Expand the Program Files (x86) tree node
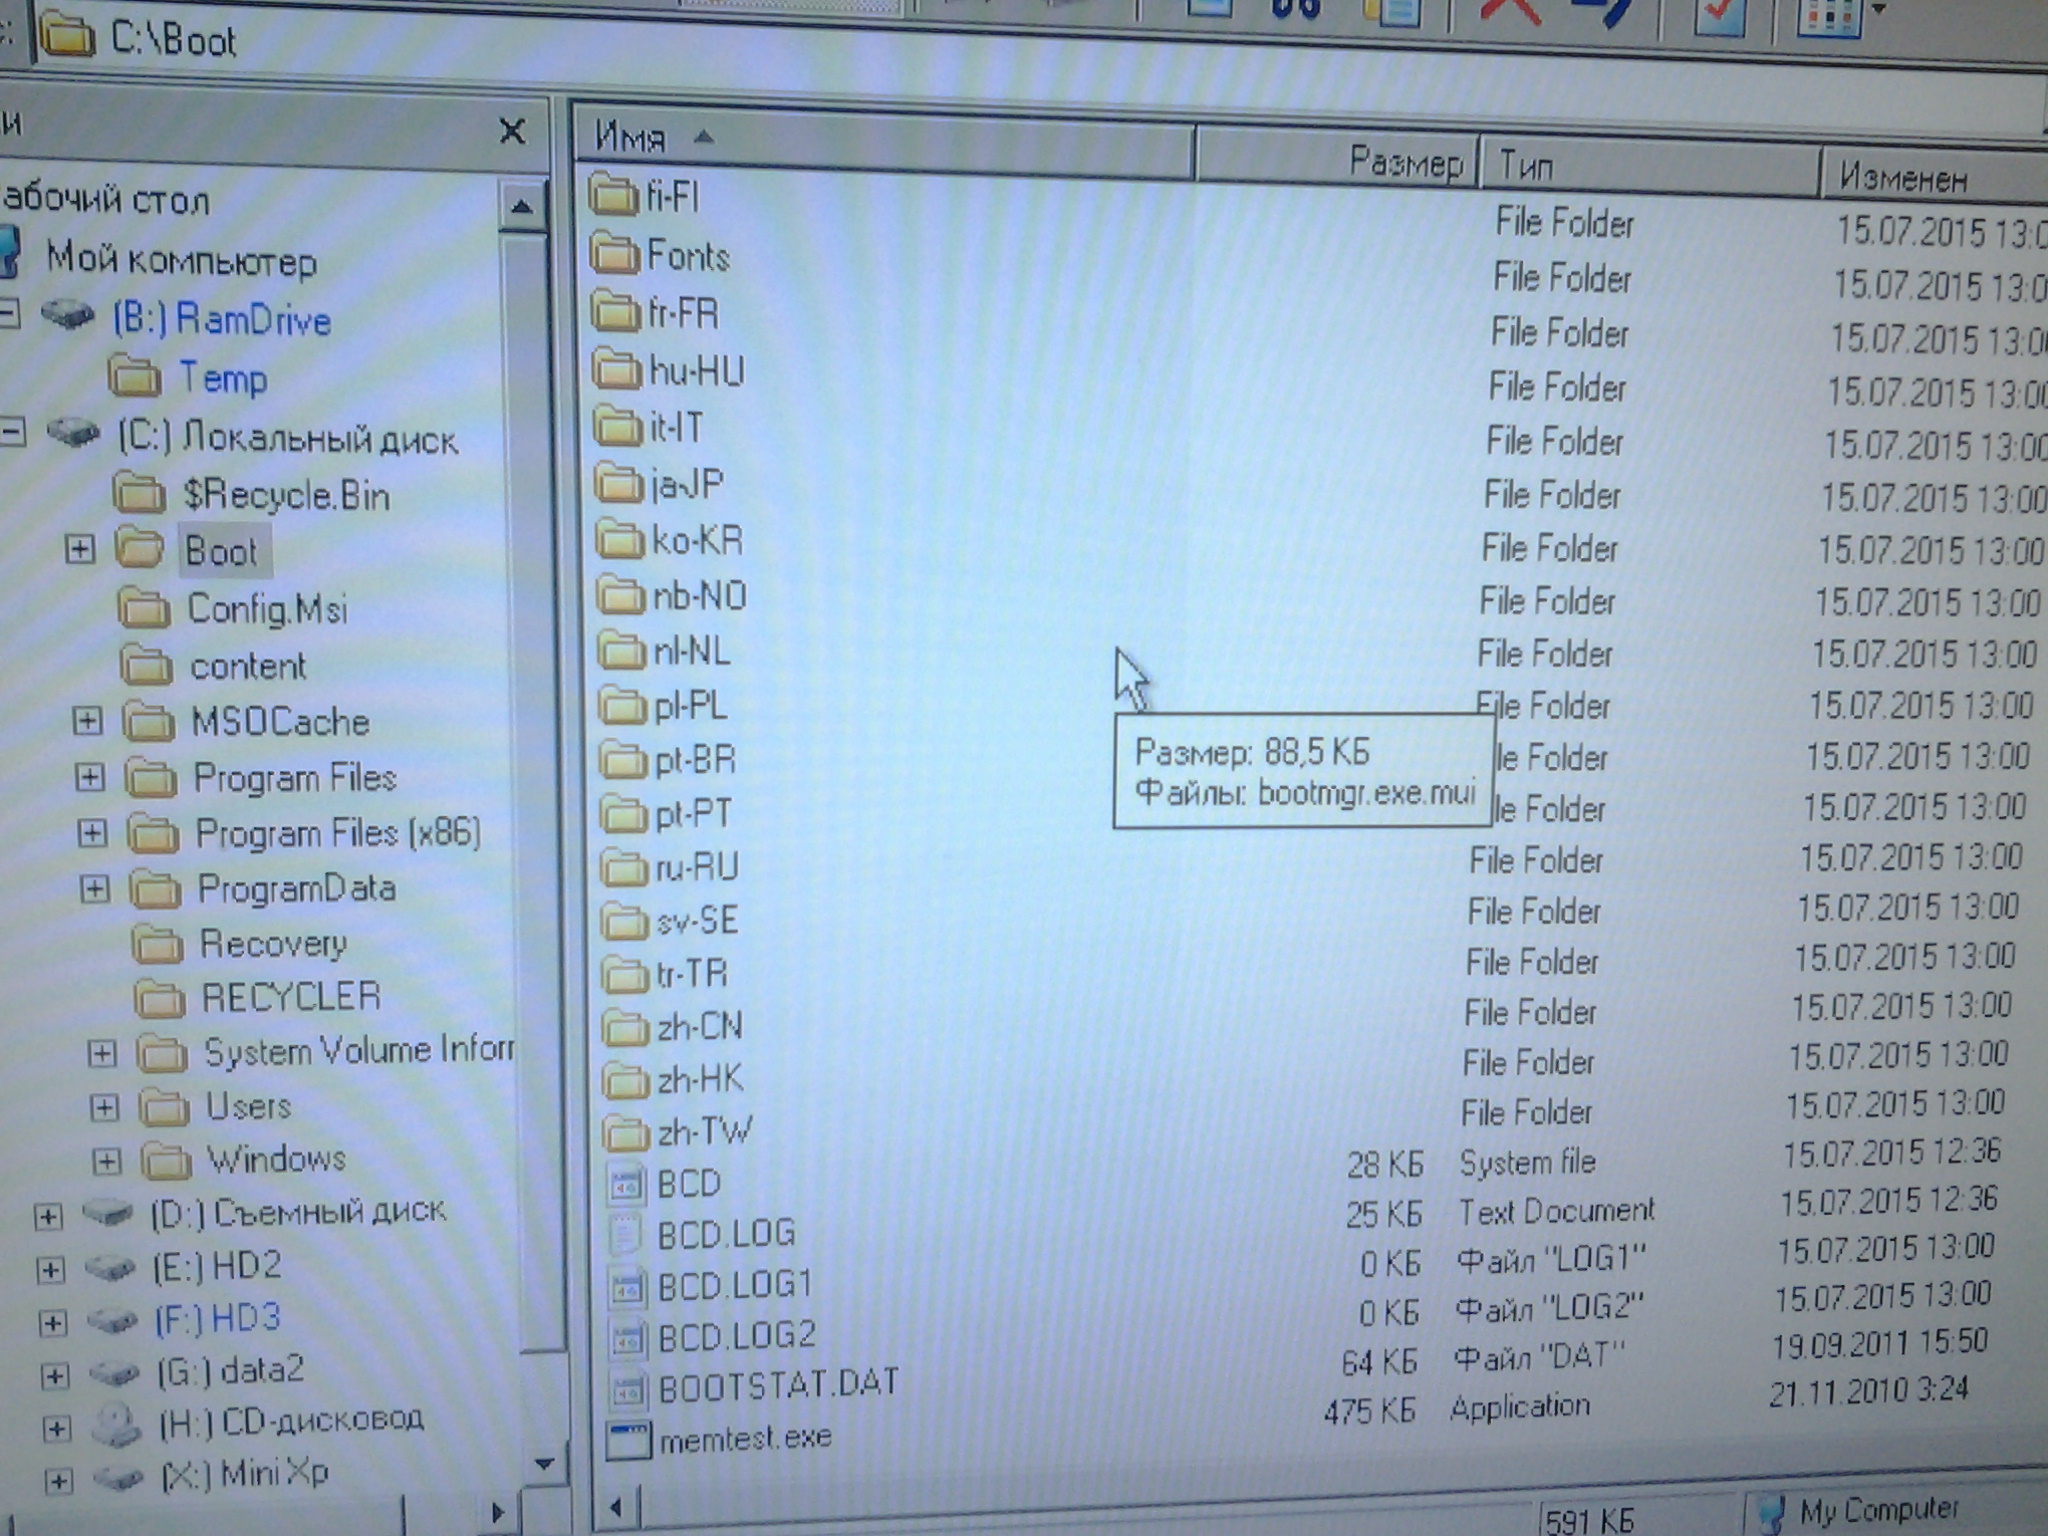 92,833
